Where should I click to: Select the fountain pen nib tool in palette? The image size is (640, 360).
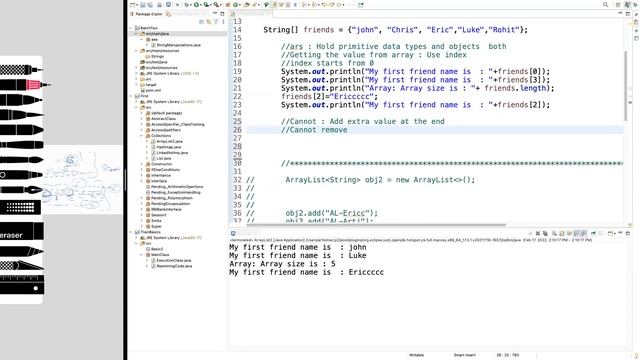pos(21,190)
